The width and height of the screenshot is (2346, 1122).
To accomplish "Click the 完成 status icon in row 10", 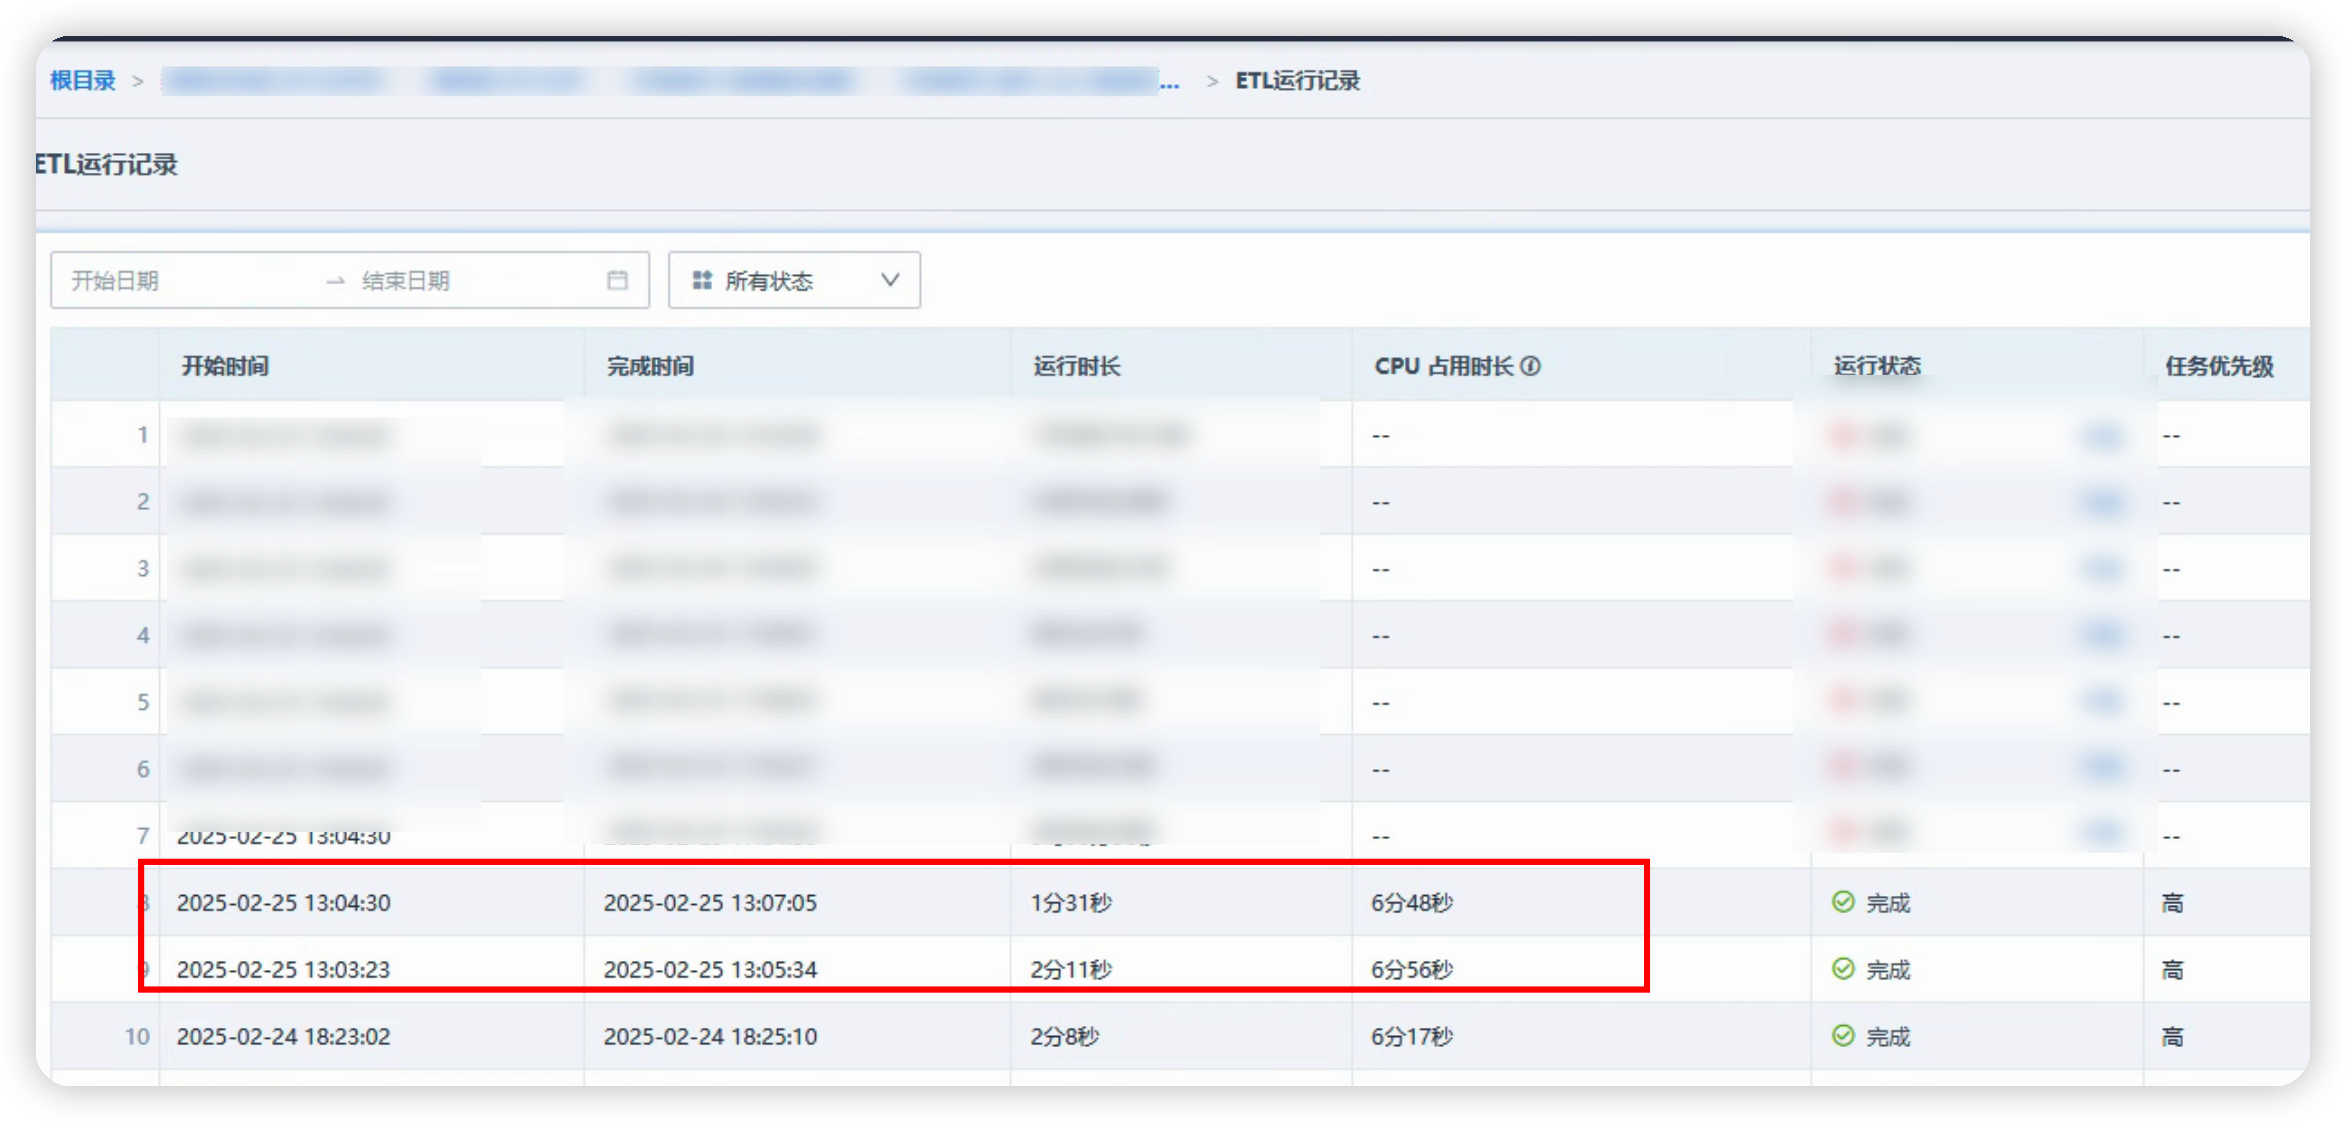I will [x=1843, y=1036].
